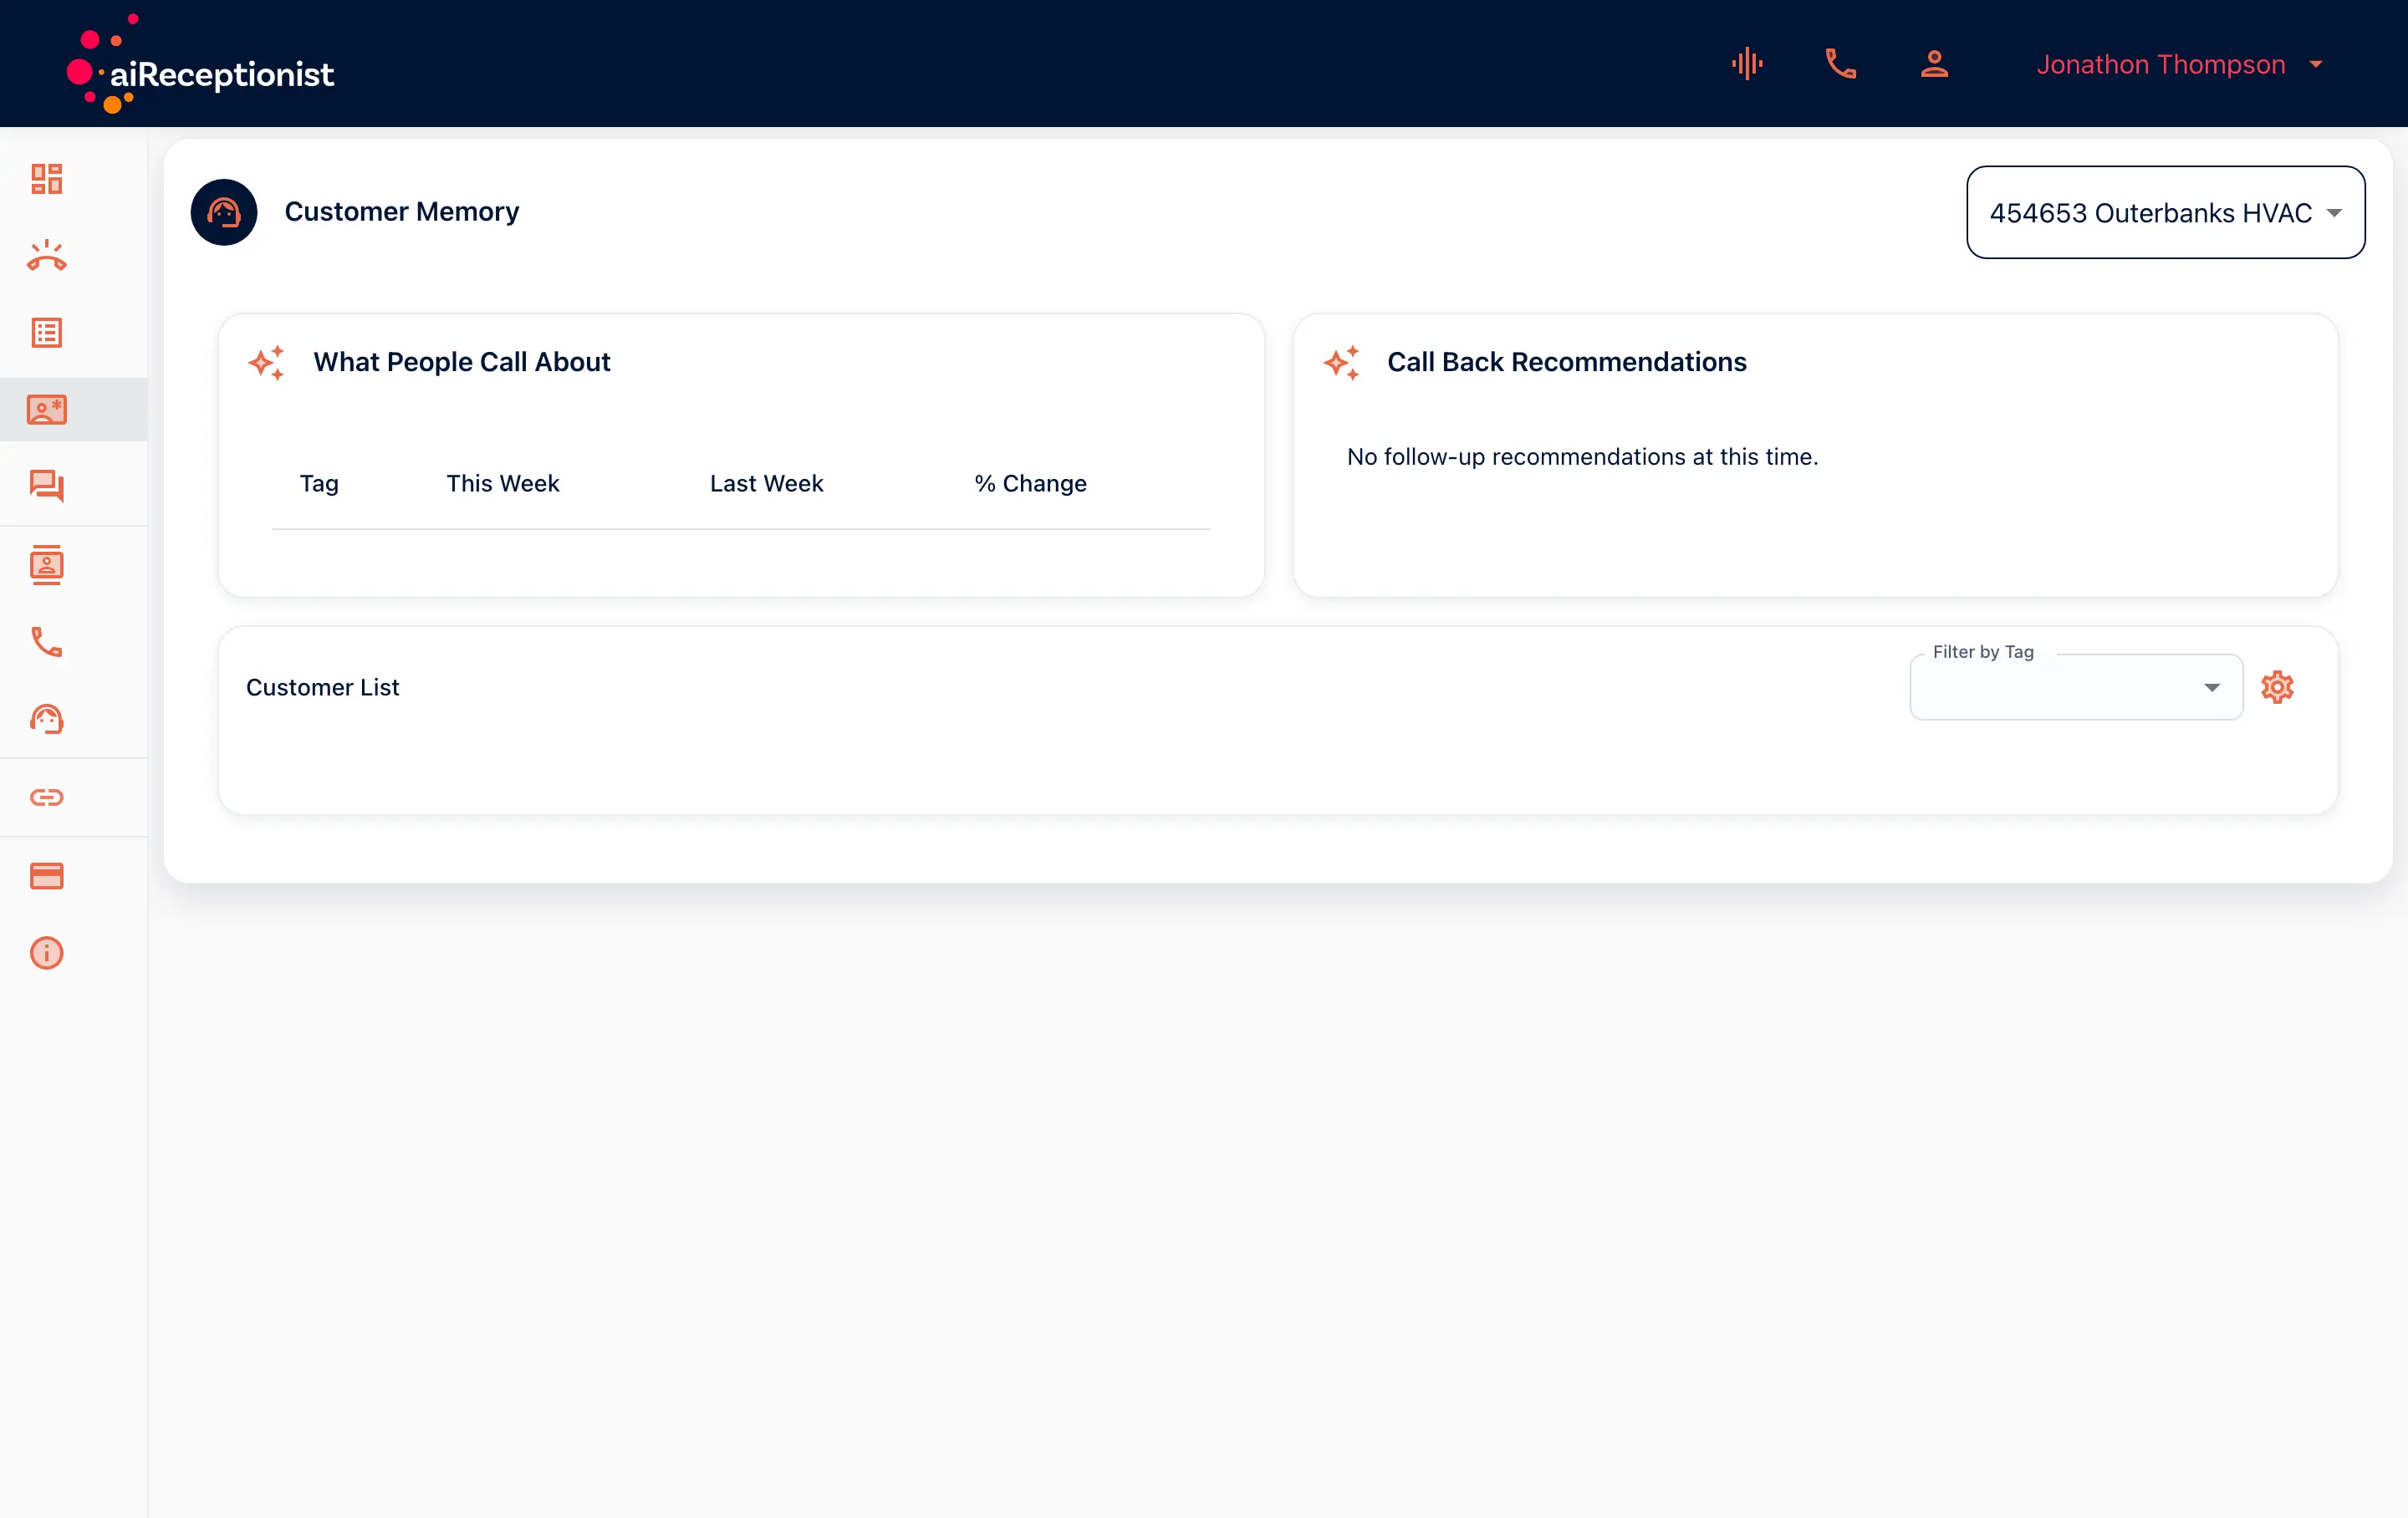Screen dimensions: 2408x1518
Task: Expand the Jonathon Thompson user menu
Action: coord(2180,64)
